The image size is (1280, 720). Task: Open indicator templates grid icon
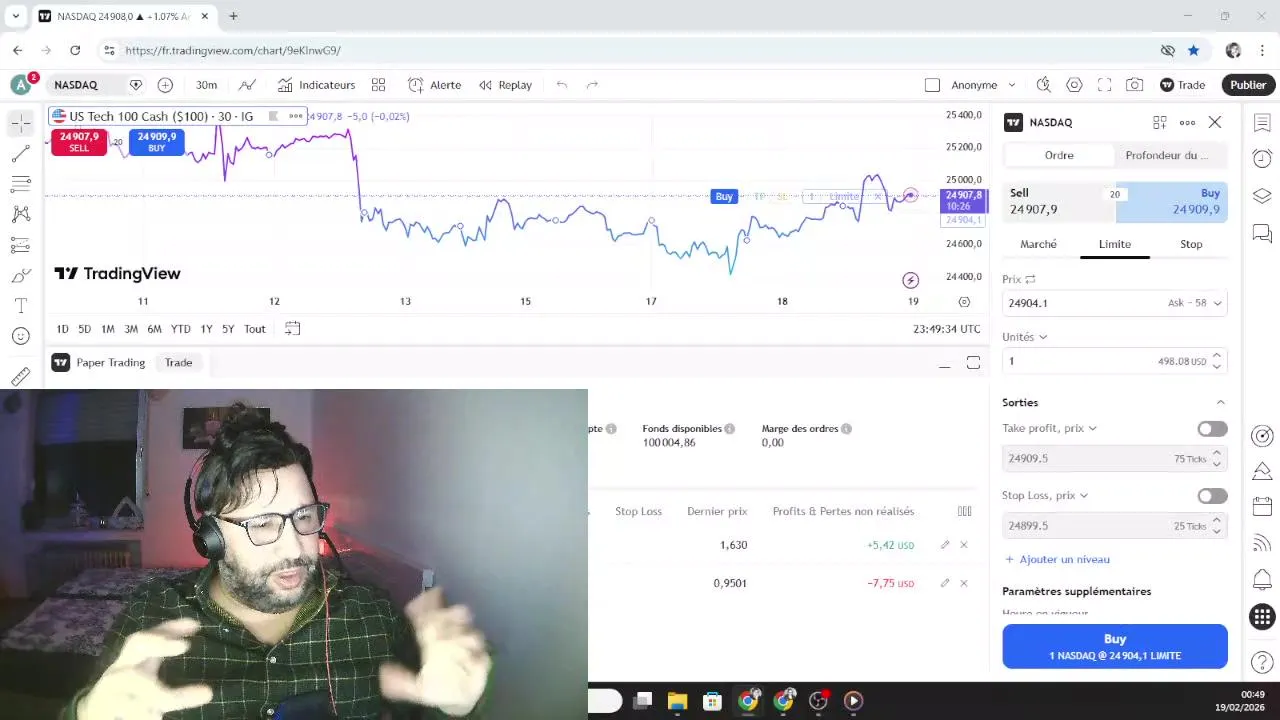pyautogui.click(x=378, y=85)
